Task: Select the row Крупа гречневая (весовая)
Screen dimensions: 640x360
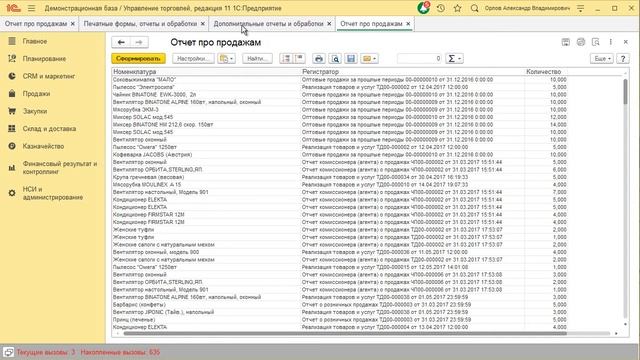Action: (x=340, y=177)
